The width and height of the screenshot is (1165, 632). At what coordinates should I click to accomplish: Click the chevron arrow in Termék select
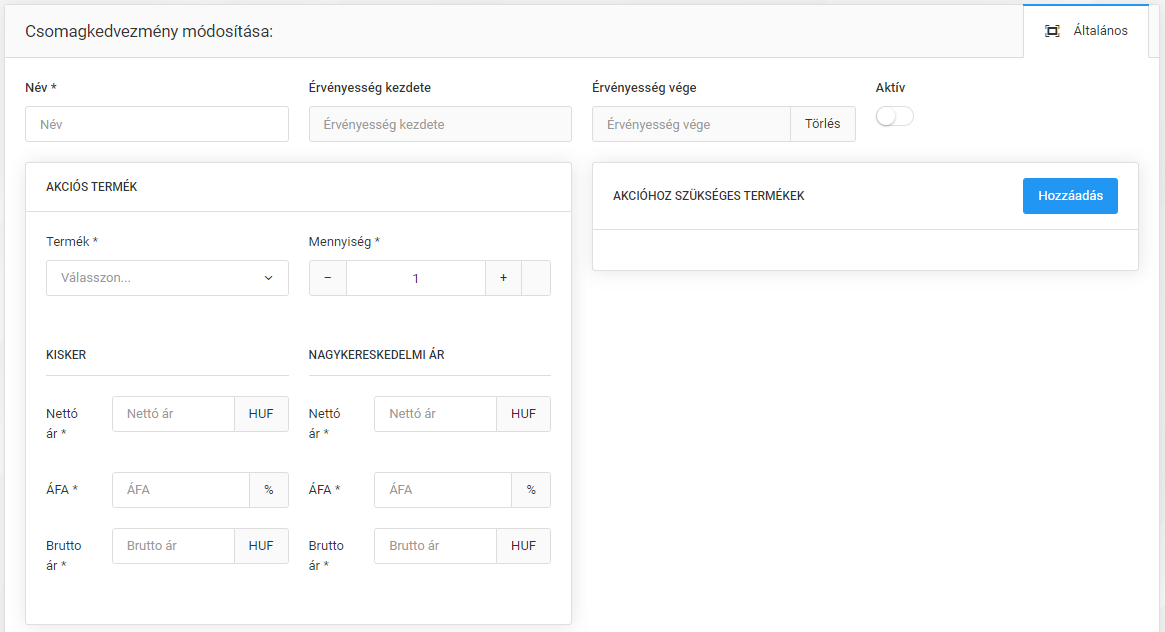[268, 278]
